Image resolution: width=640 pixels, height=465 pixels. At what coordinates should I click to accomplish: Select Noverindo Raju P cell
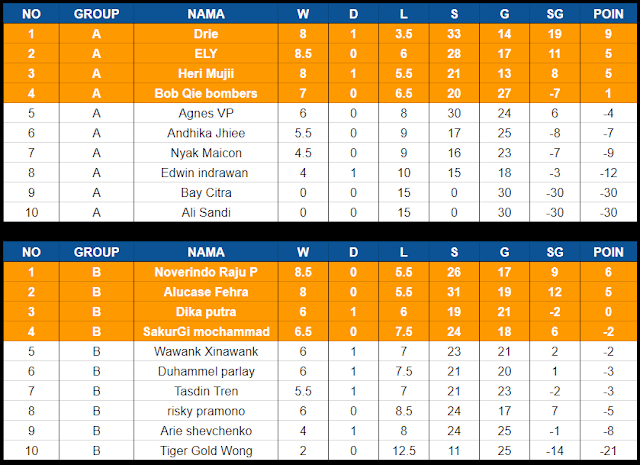click(206, 272)
